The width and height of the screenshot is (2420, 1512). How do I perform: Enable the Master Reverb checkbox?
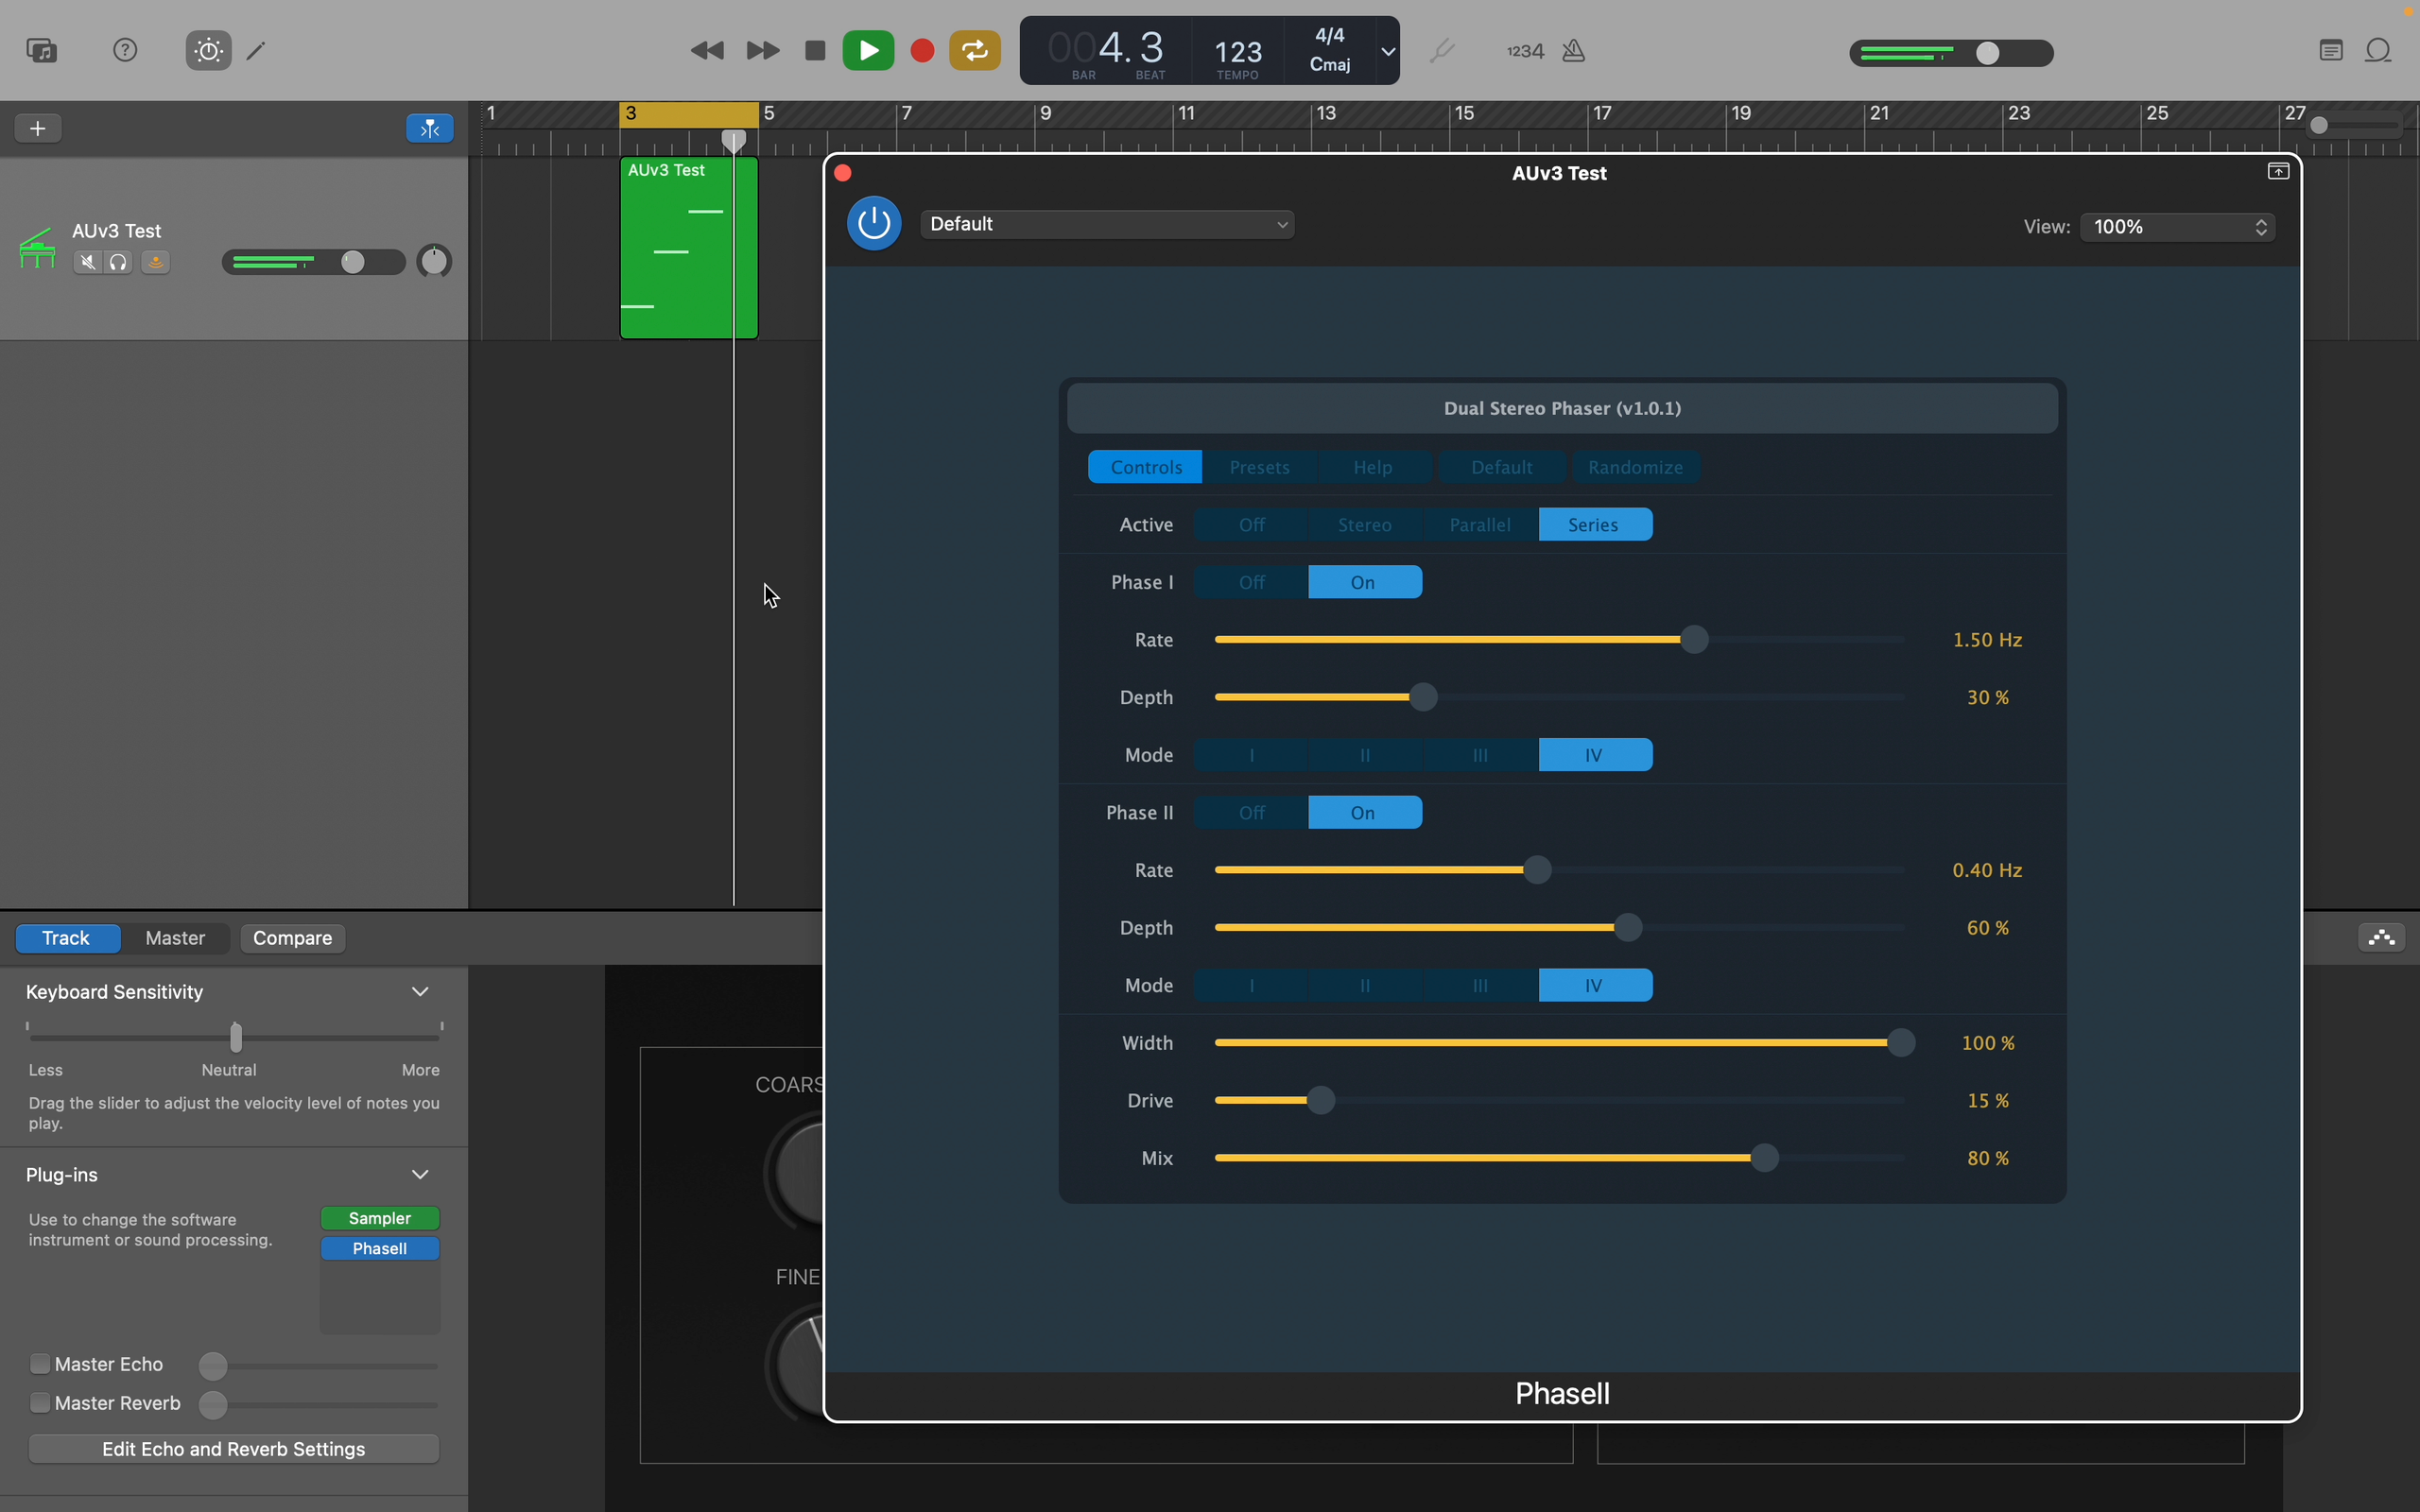tap(40, 1403)
